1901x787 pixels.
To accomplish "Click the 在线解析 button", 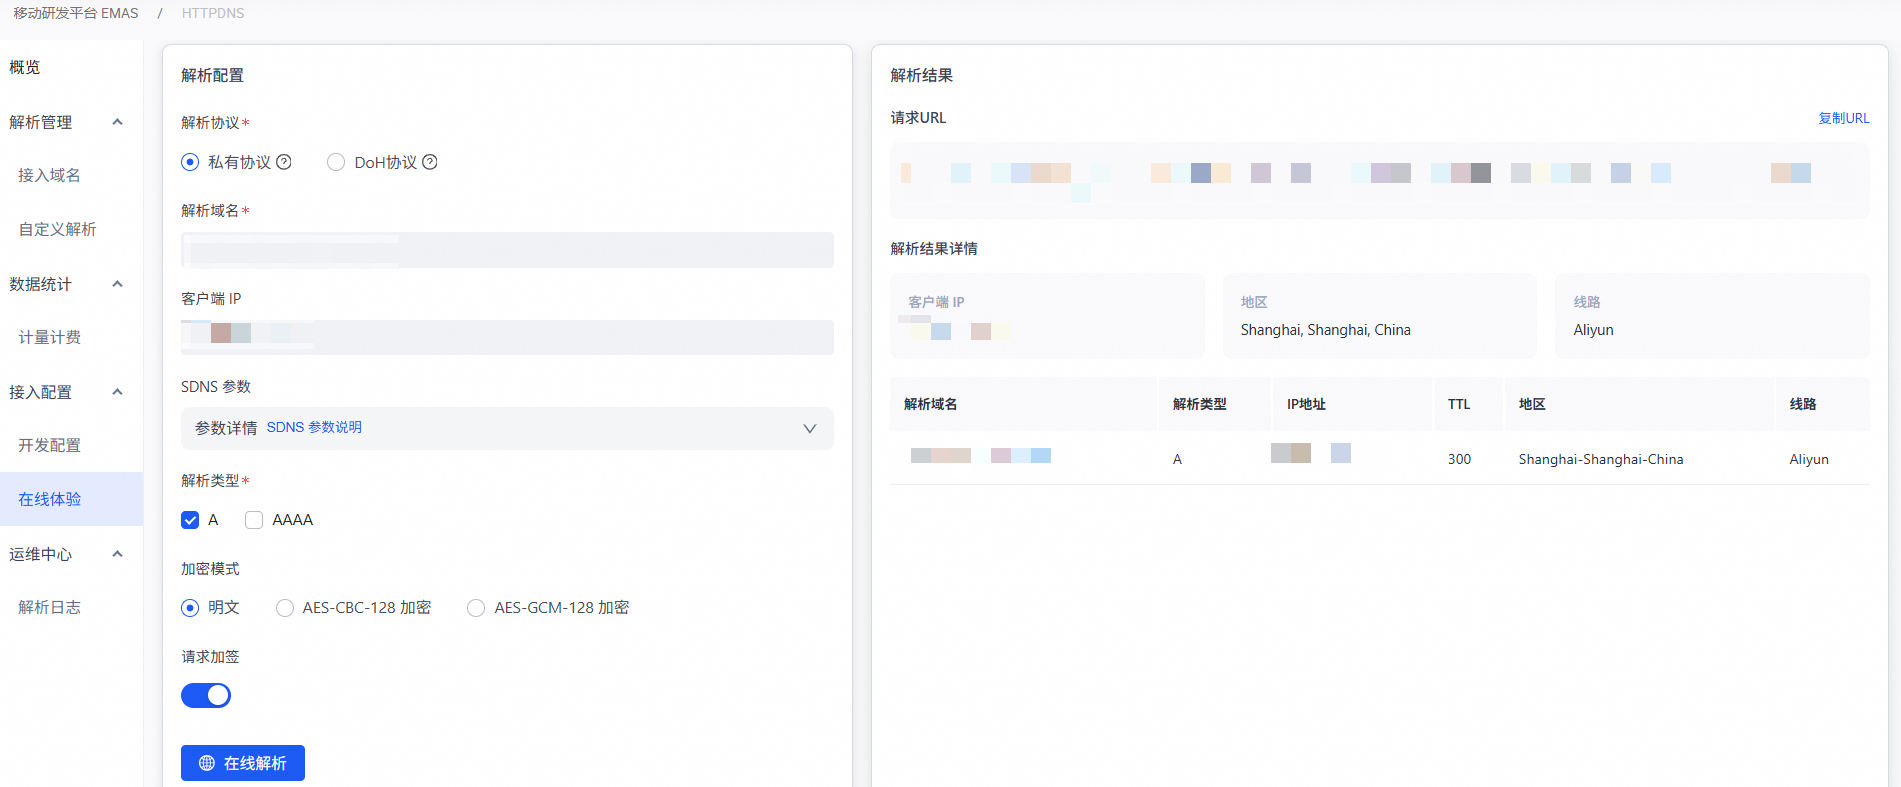I will tap(243, 763).
